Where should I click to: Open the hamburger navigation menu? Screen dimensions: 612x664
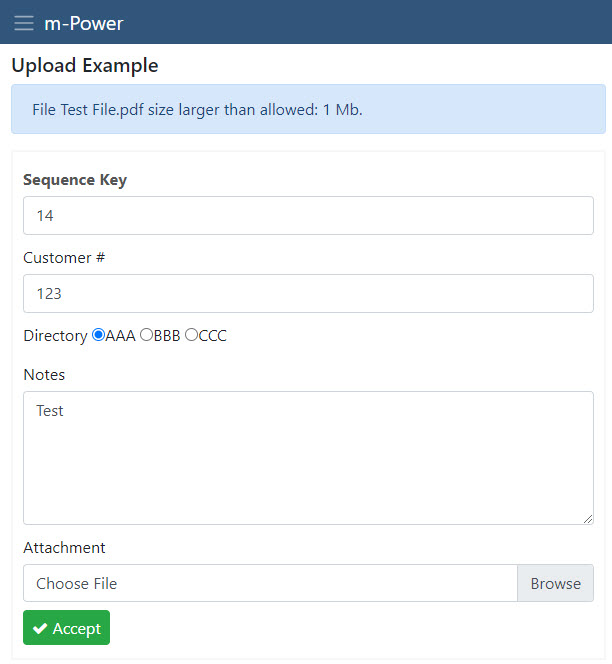click(24, 23)
